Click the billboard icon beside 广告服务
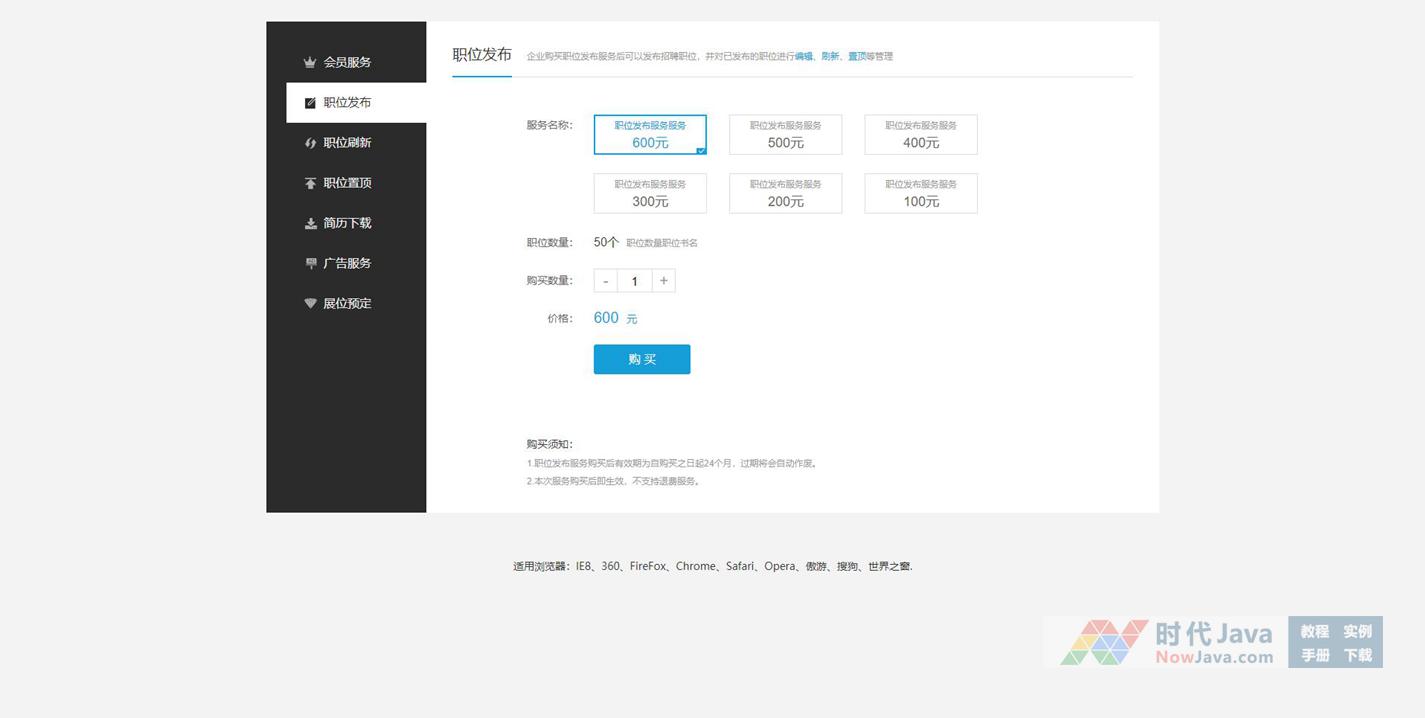Screen dimensions: 1425x718 click(310, 263)
